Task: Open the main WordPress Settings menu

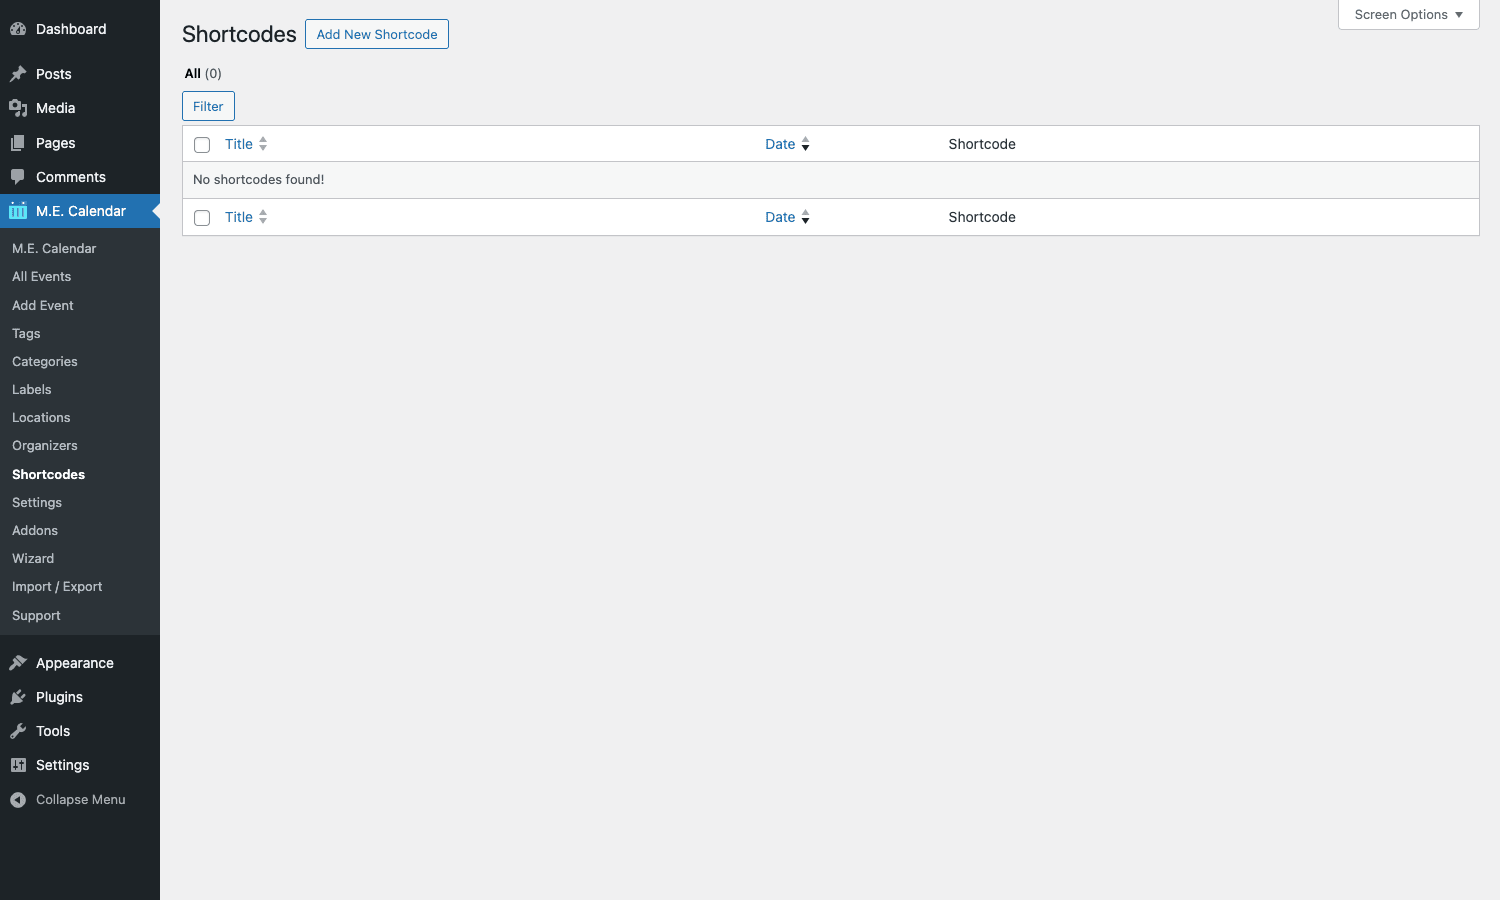Action: [80, 765]
